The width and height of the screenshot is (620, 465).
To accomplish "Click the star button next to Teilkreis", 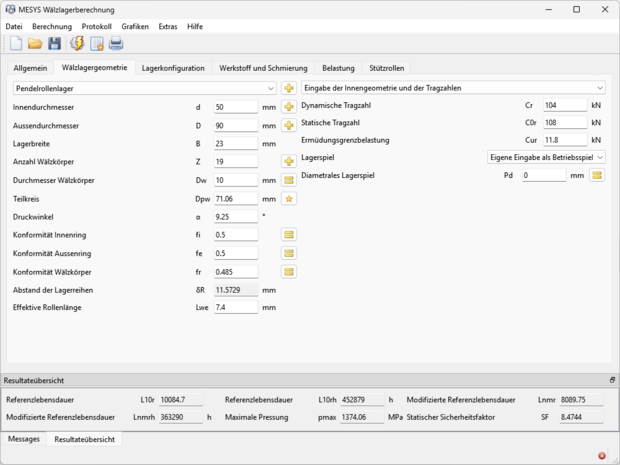I will pyautogui.click(x=289, y=198).
